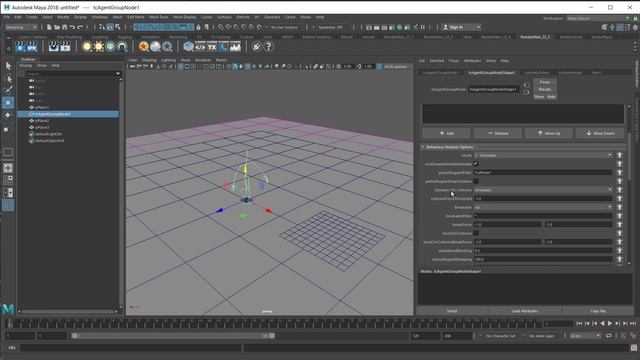Click the yellow sun light shelf icon
This screenshot has height=360, width=640.
click(99, 47)
